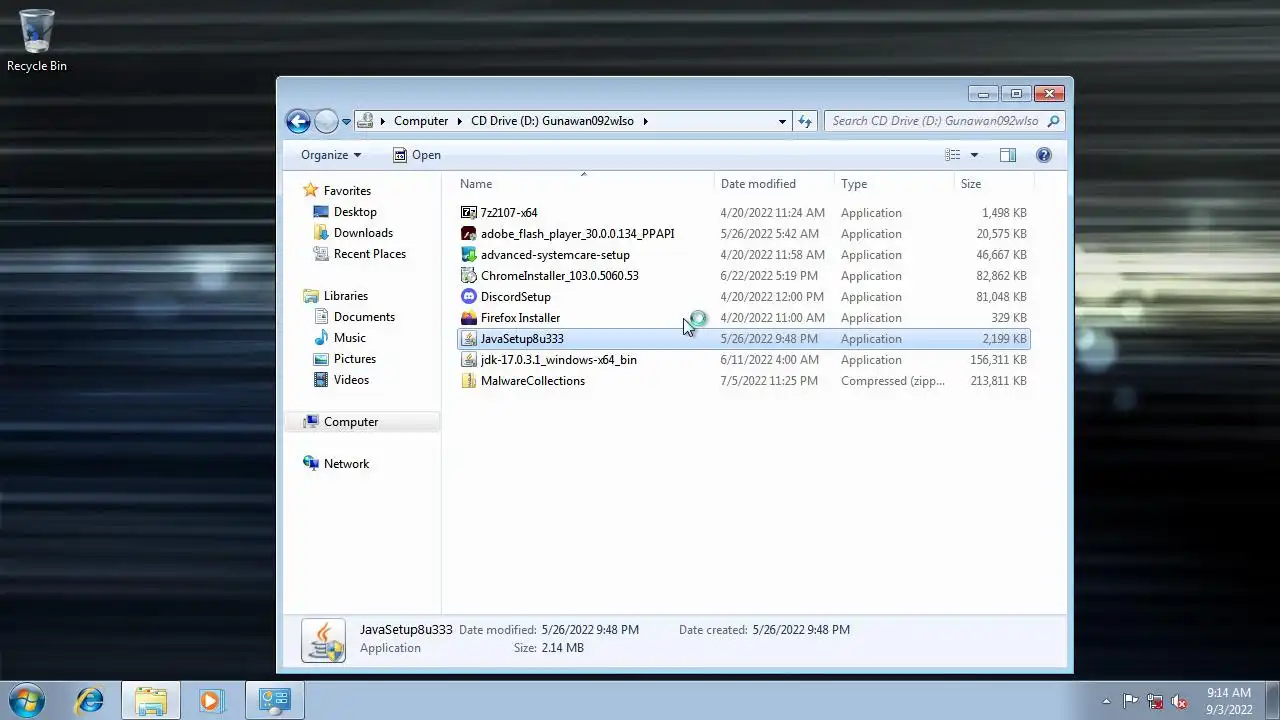Click the Open toolbar button
The width and height of the screenshot is (1280, 720).
[x=417, y=155]
